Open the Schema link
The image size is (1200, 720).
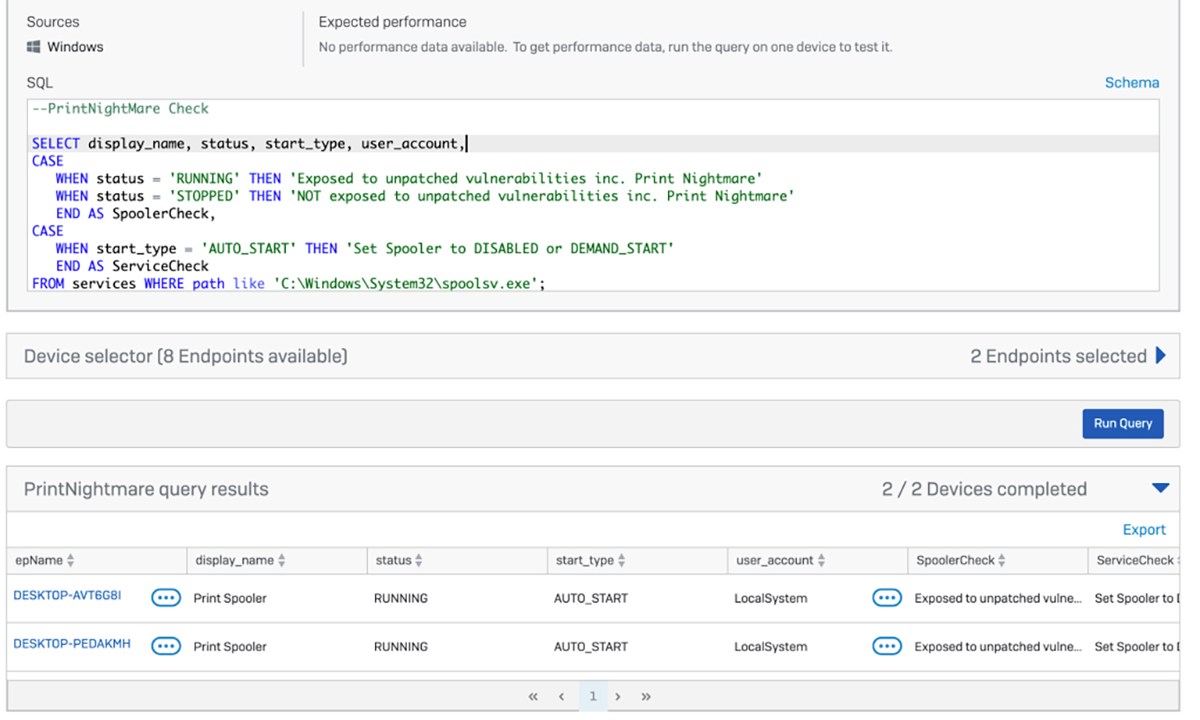pyautogui.click(x=1131, y=83)
